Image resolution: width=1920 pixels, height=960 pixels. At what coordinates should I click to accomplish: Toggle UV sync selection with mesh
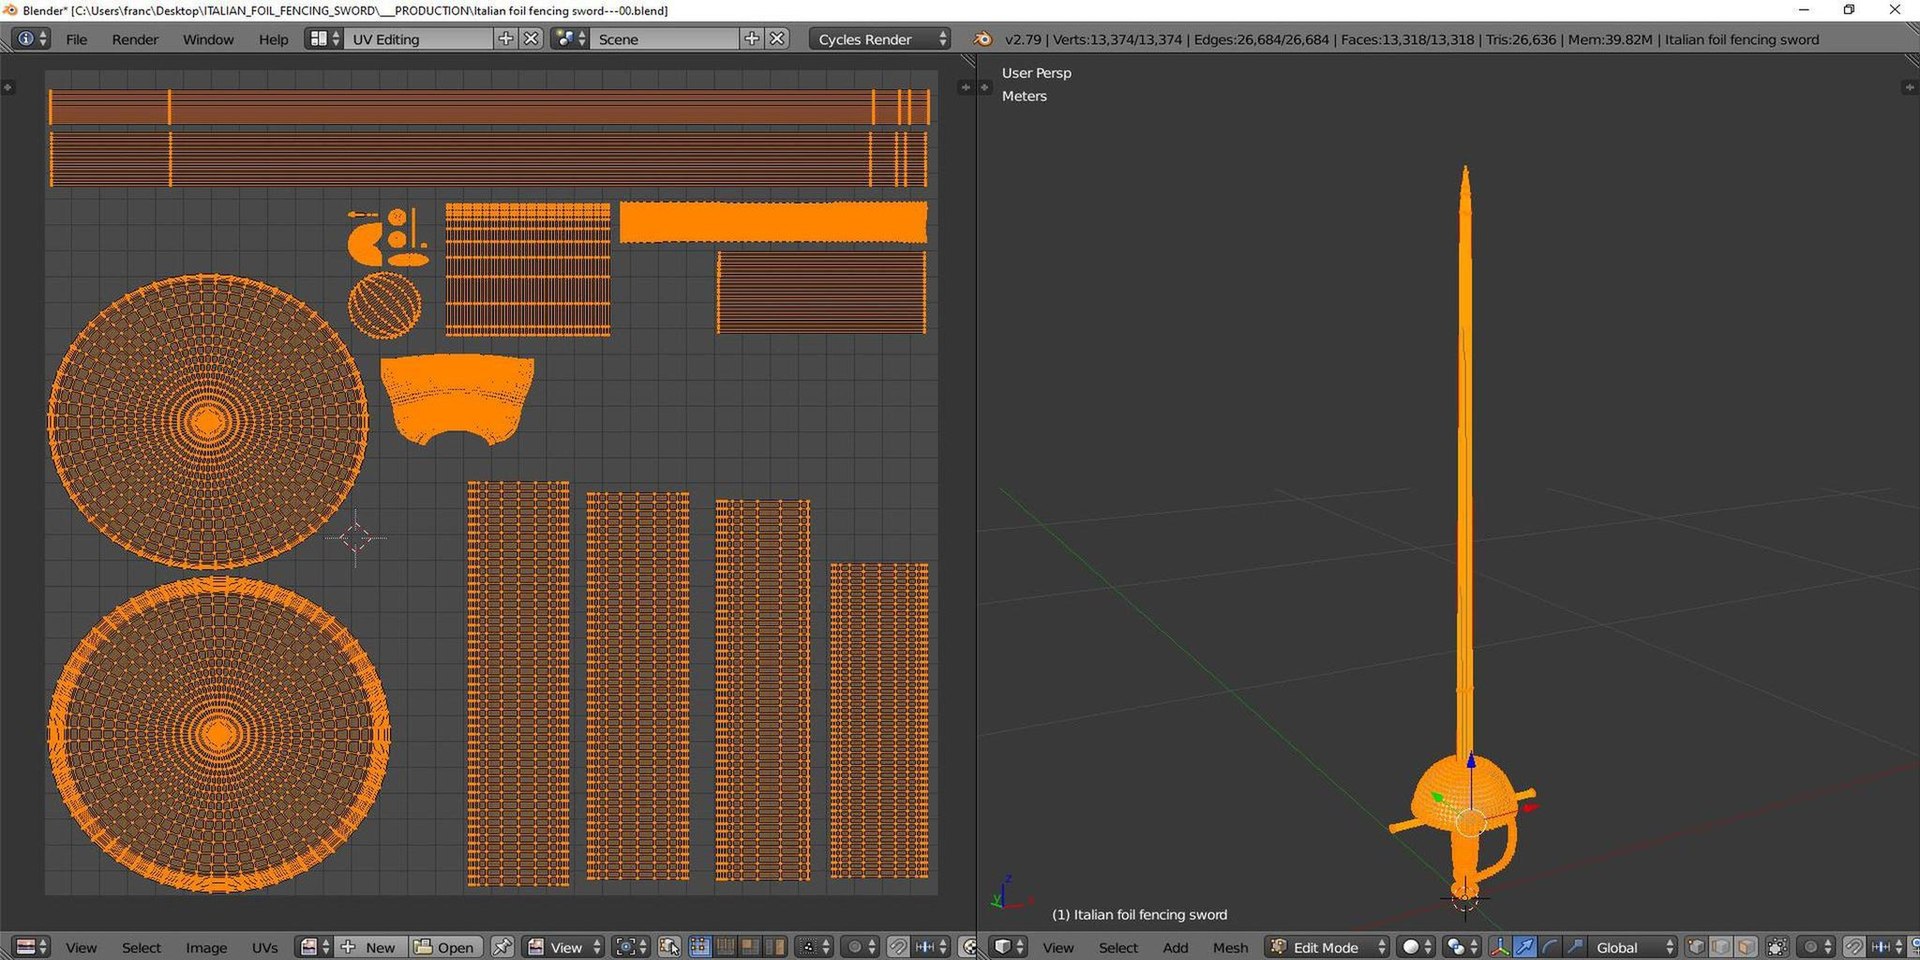pos(669,947)
